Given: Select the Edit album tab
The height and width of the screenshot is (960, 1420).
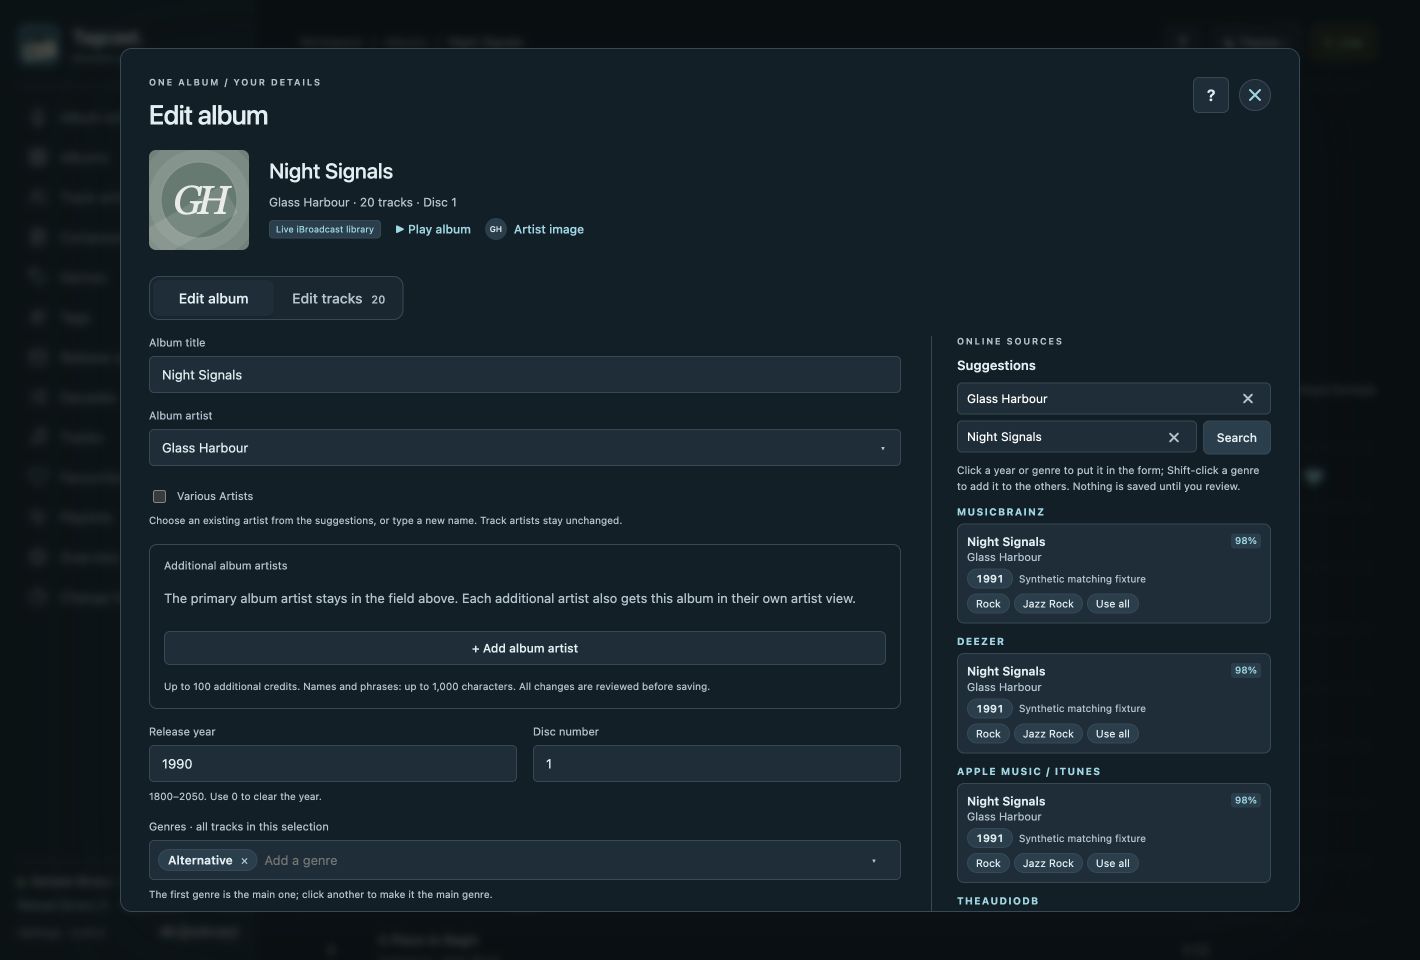Looking at the screenshot, I should 214,299.
